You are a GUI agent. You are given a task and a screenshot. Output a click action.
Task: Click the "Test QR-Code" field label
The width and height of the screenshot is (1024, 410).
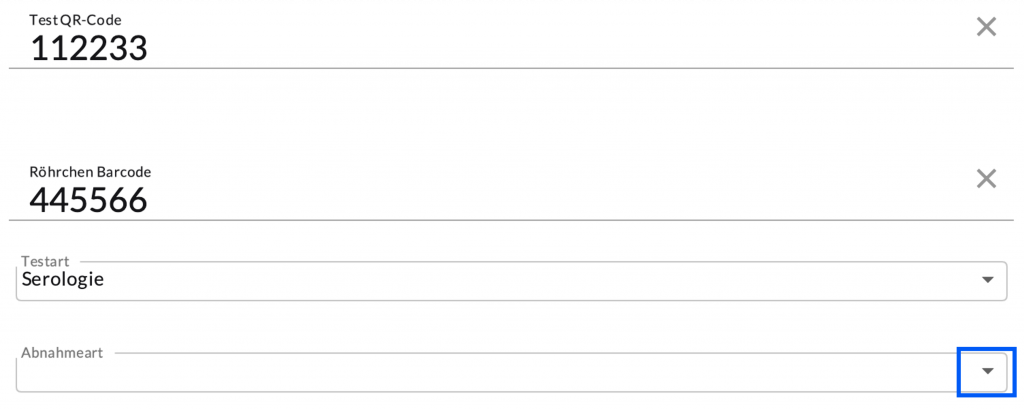click(x=75, y=19)
